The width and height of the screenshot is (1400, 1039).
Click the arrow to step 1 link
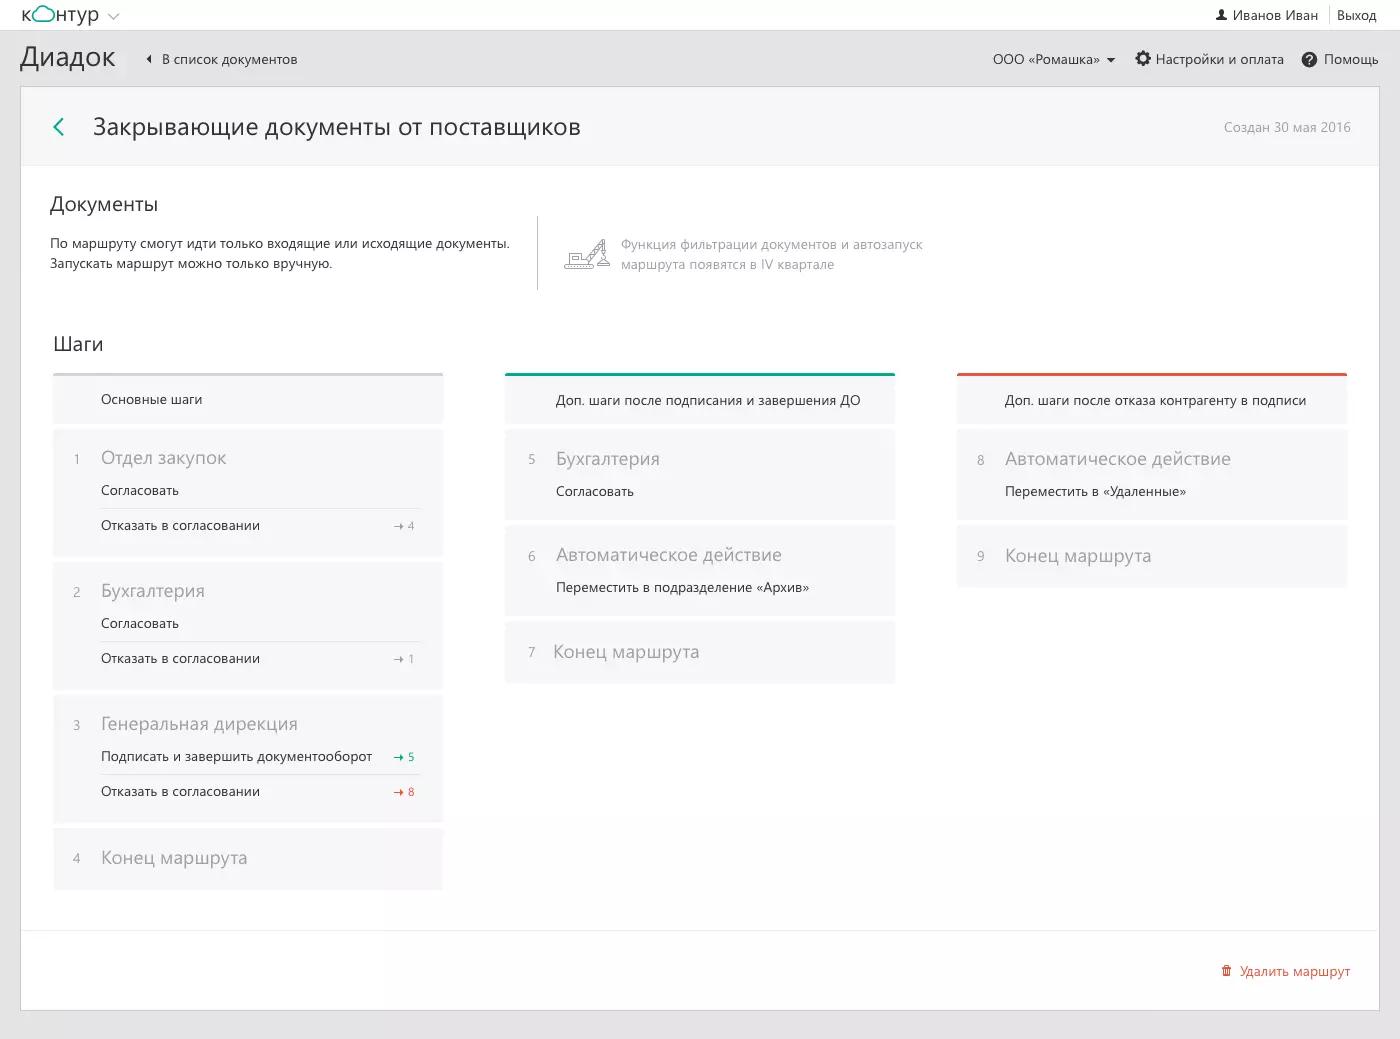[404, 659]
